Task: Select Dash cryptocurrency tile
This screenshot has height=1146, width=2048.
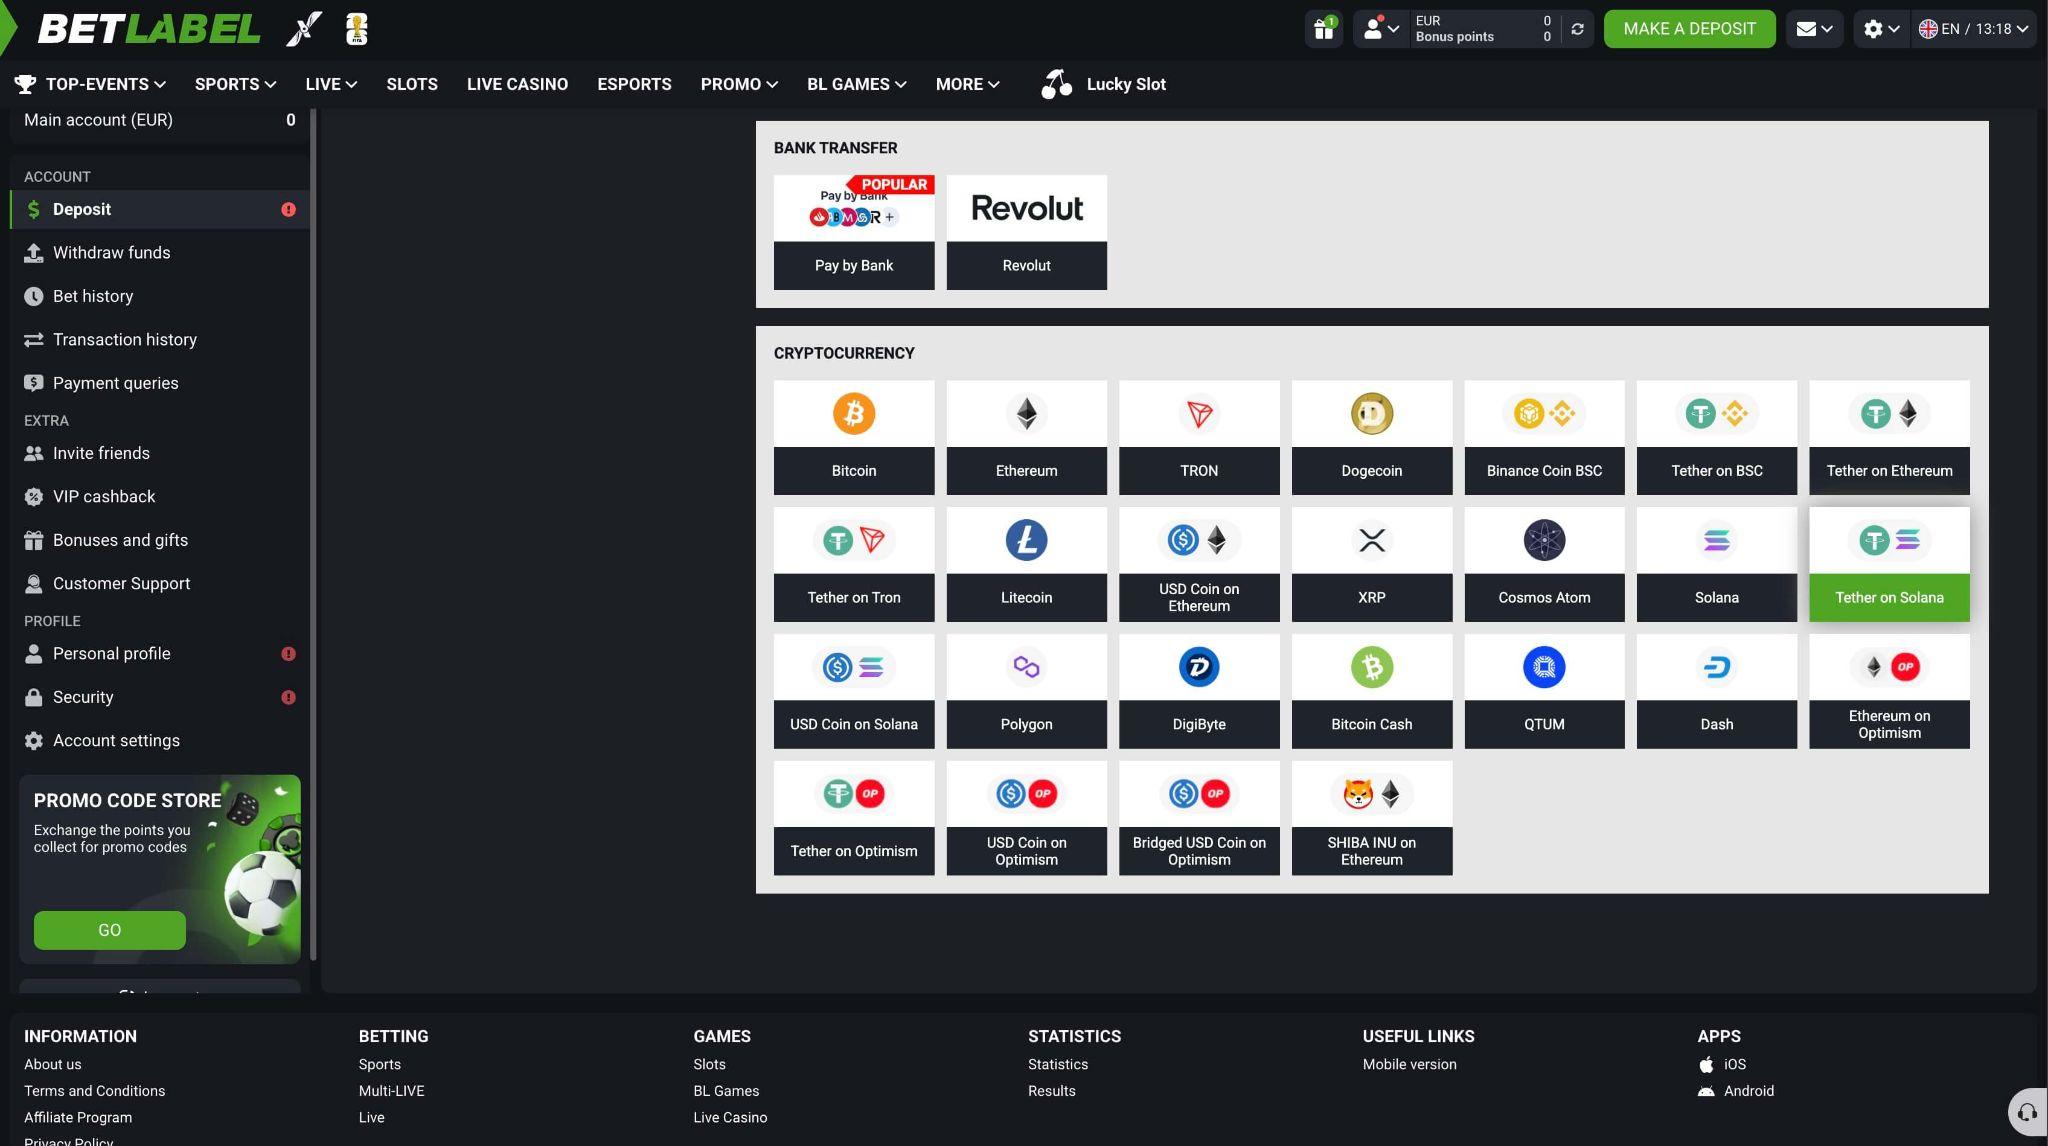Action: 1716,691
